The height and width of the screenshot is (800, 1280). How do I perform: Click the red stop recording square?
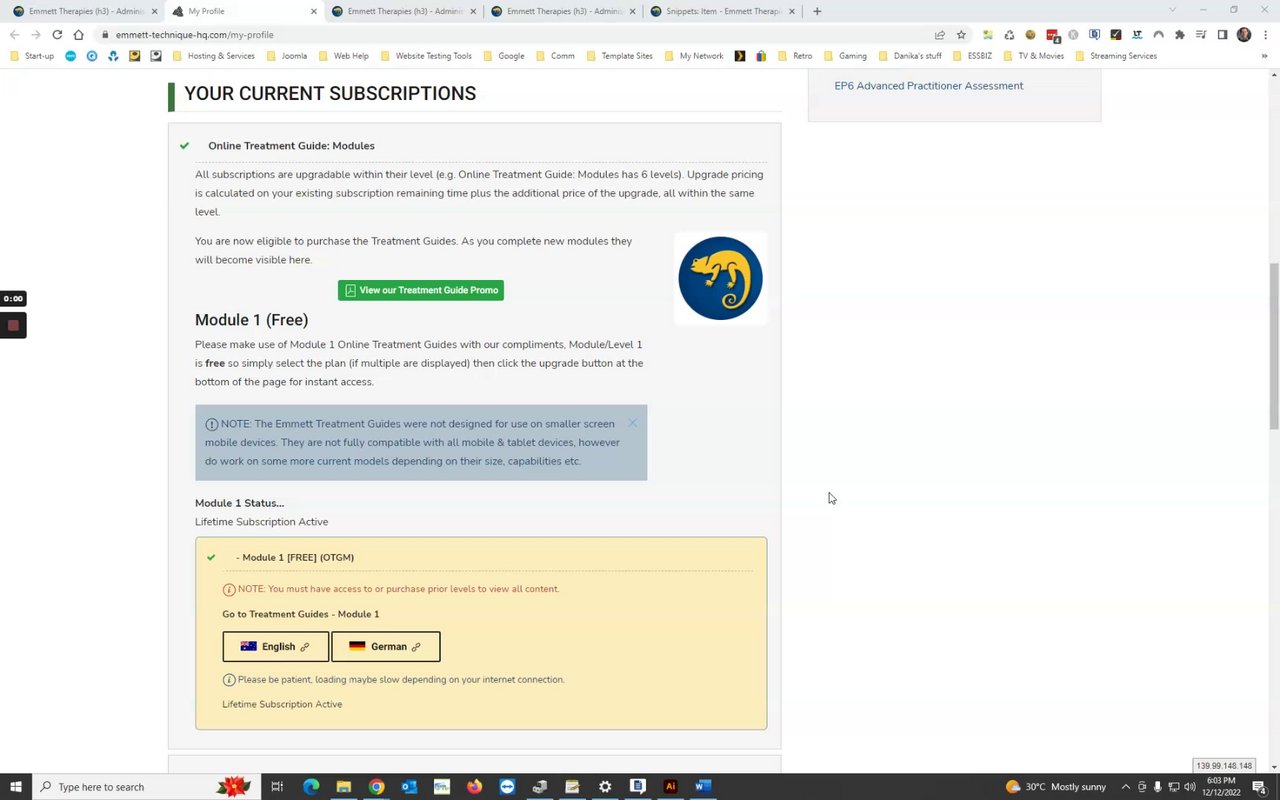(x=13, y=325)
